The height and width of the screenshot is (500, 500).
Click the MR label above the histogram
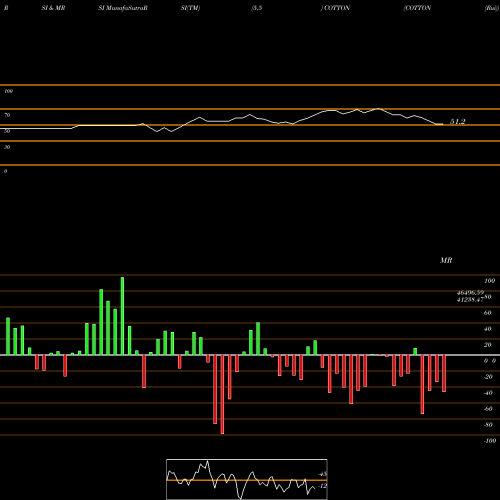[446, 260]
